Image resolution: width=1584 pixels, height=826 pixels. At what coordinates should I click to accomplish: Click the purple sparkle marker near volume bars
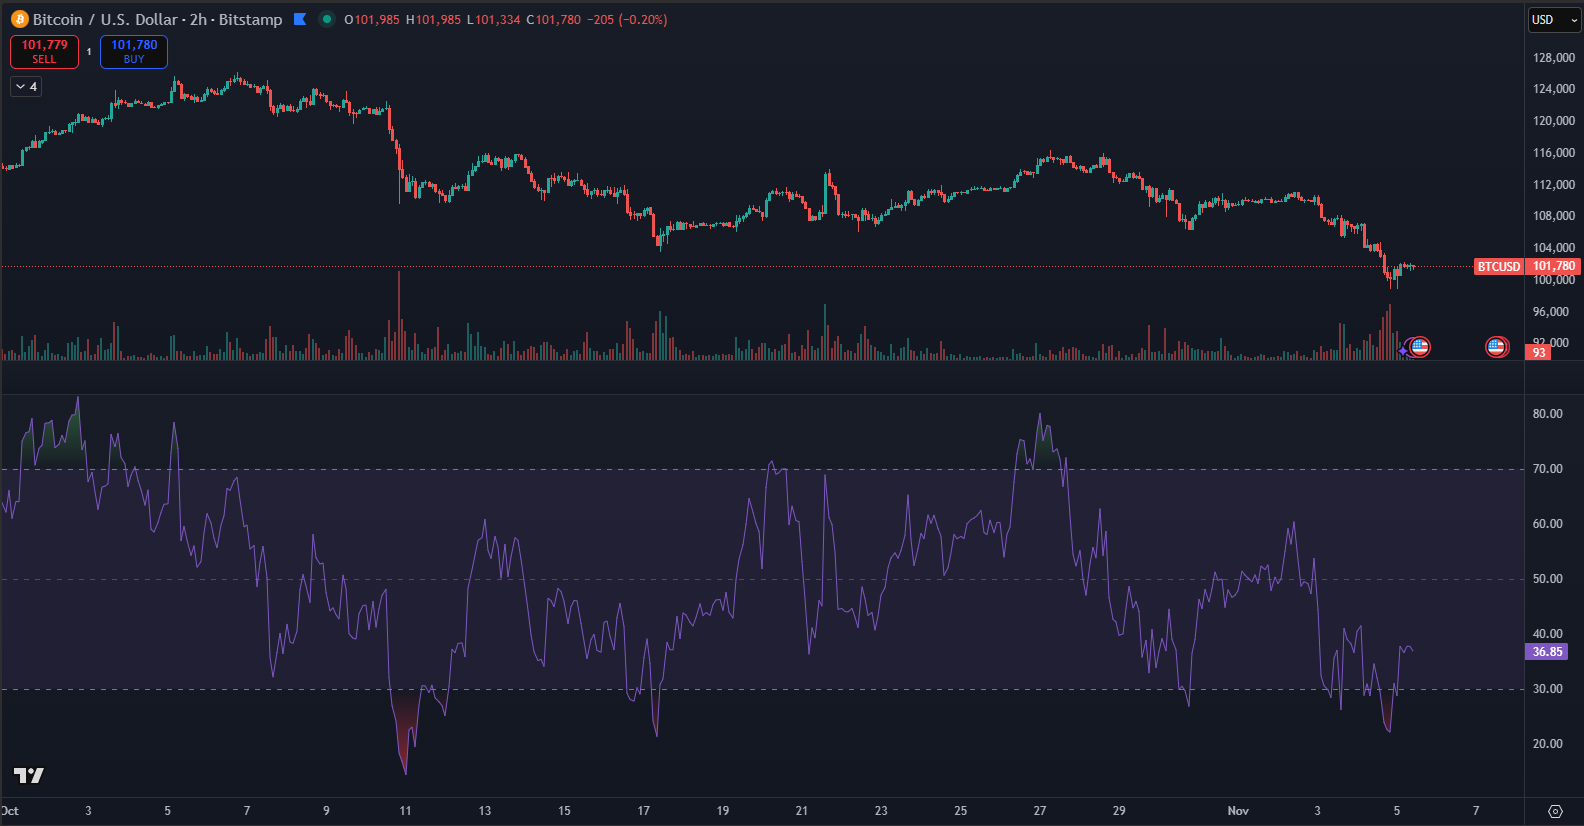tap(1403, 350)
